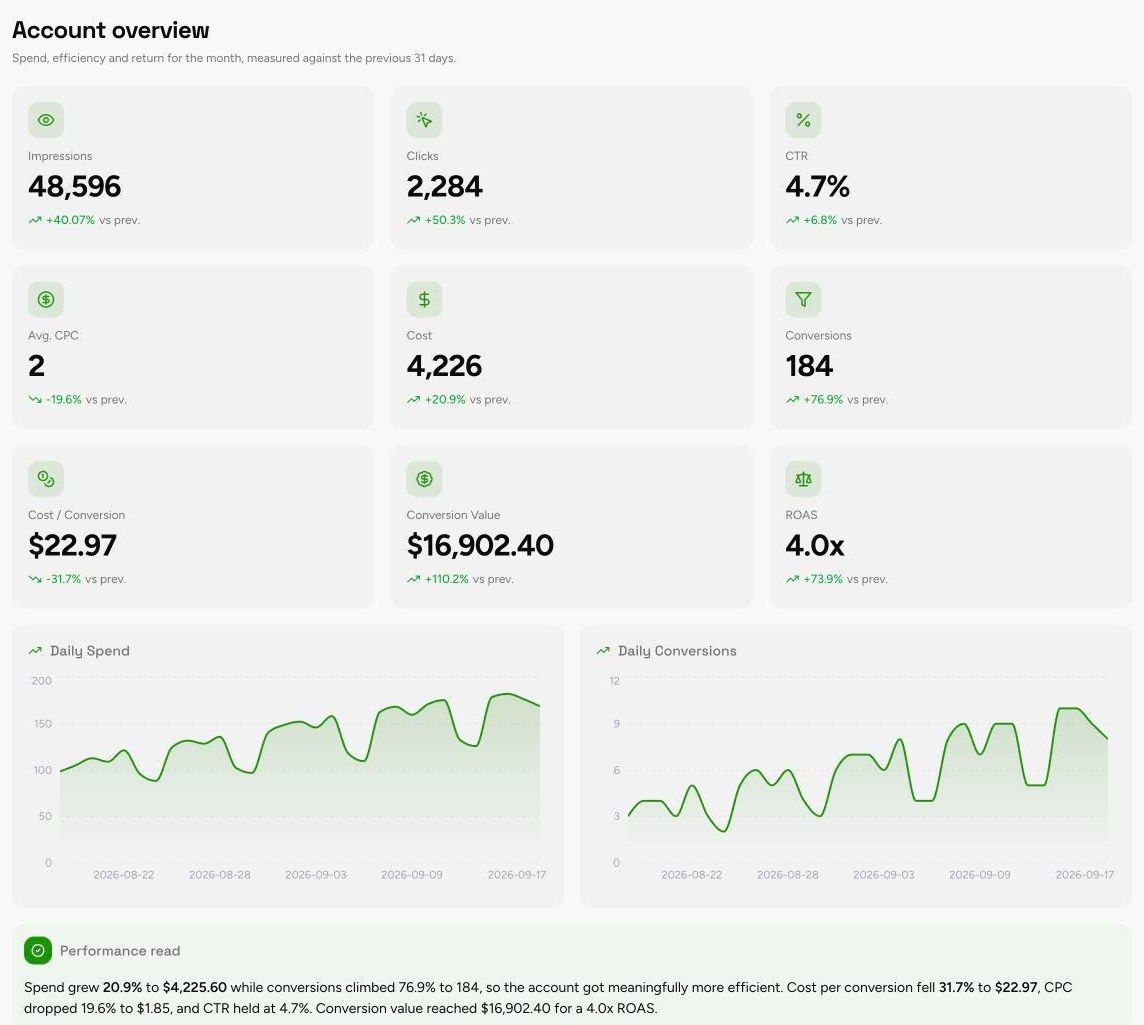The width and height of the screenshot is (1144, 1025).
Task: Click the down-trend arrow beside -19.6% on Avg. CPC
Action: coord(34,400)
